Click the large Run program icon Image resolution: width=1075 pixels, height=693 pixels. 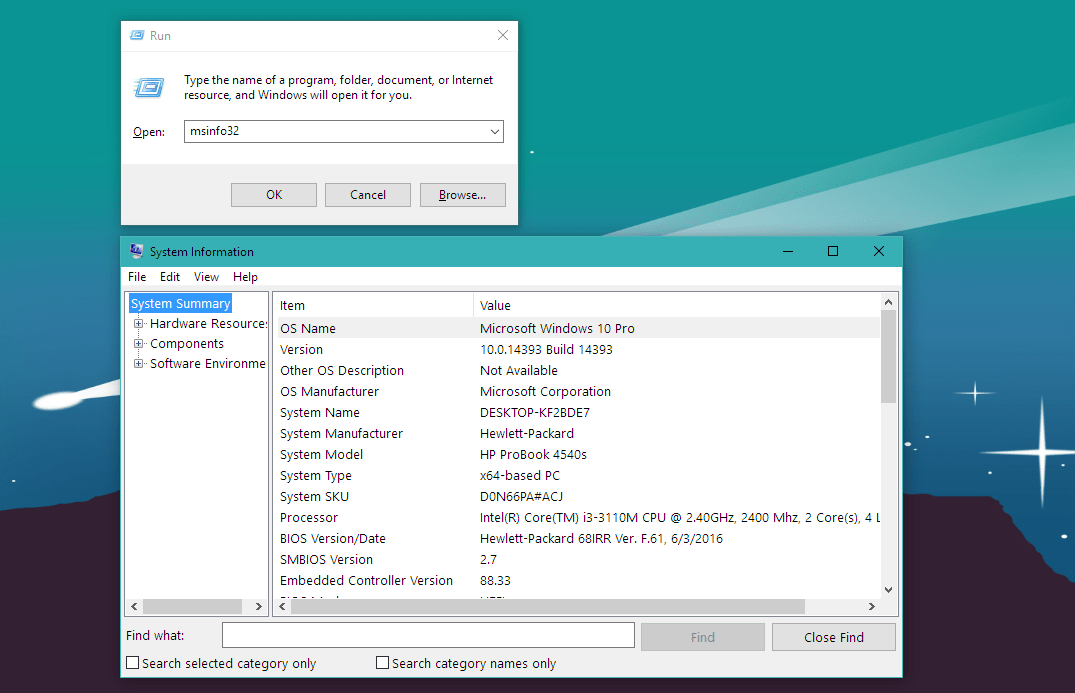[x=149, y=87]
